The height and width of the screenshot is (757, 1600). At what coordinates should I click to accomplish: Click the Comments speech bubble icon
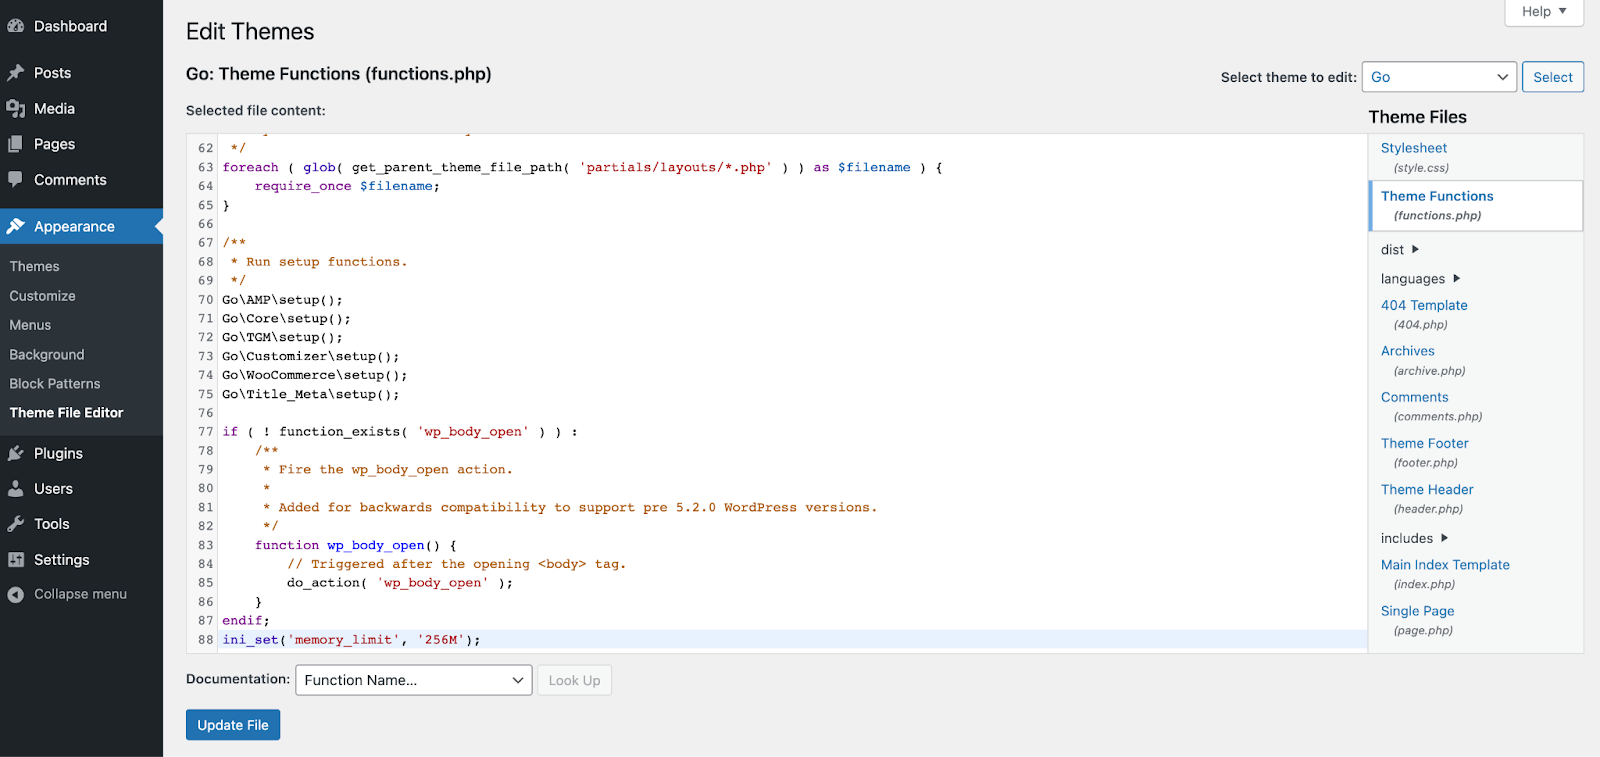click(16, 180)
